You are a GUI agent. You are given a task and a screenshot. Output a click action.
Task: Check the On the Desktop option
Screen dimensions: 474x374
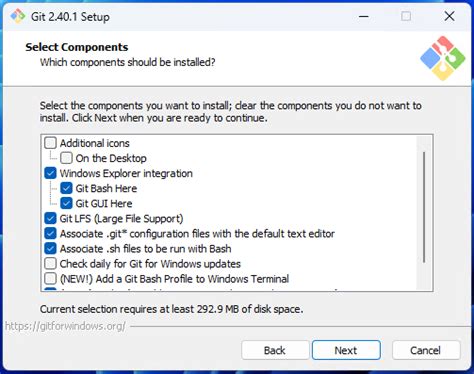[66, 158]
